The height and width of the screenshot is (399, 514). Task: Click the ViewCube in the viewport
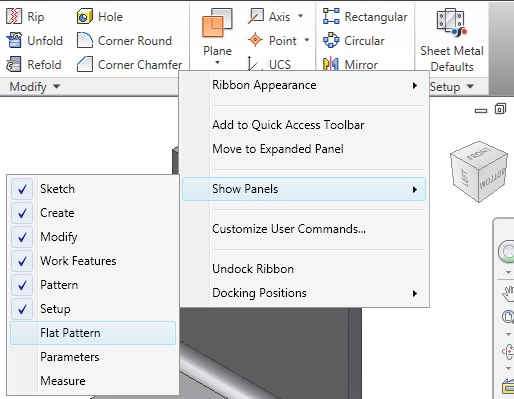point(479,172)
